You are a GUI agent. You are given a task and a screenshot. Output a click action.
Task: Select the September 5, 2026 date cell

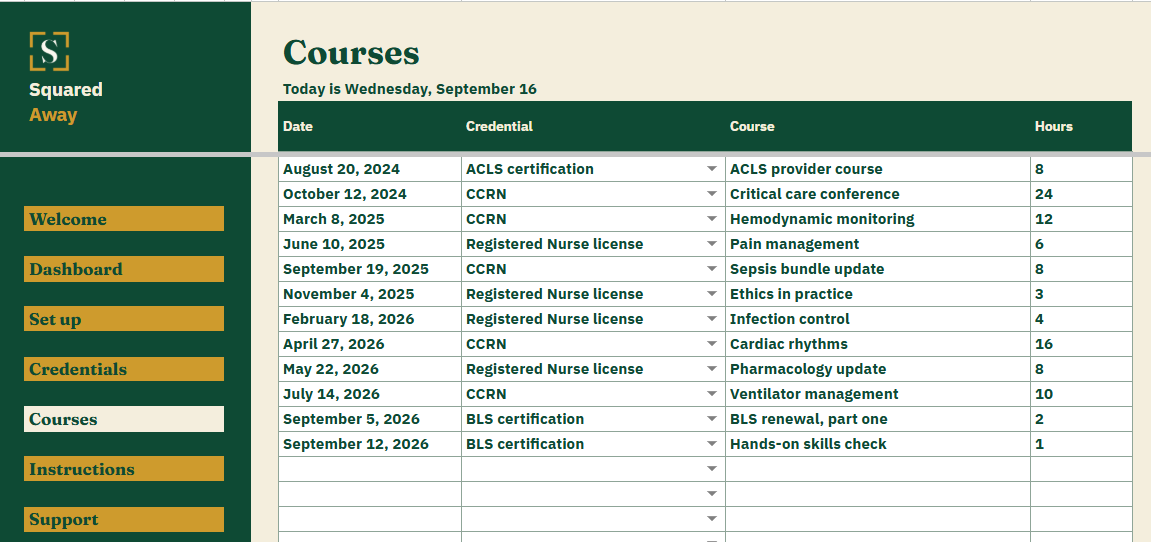tap(370, 419)
